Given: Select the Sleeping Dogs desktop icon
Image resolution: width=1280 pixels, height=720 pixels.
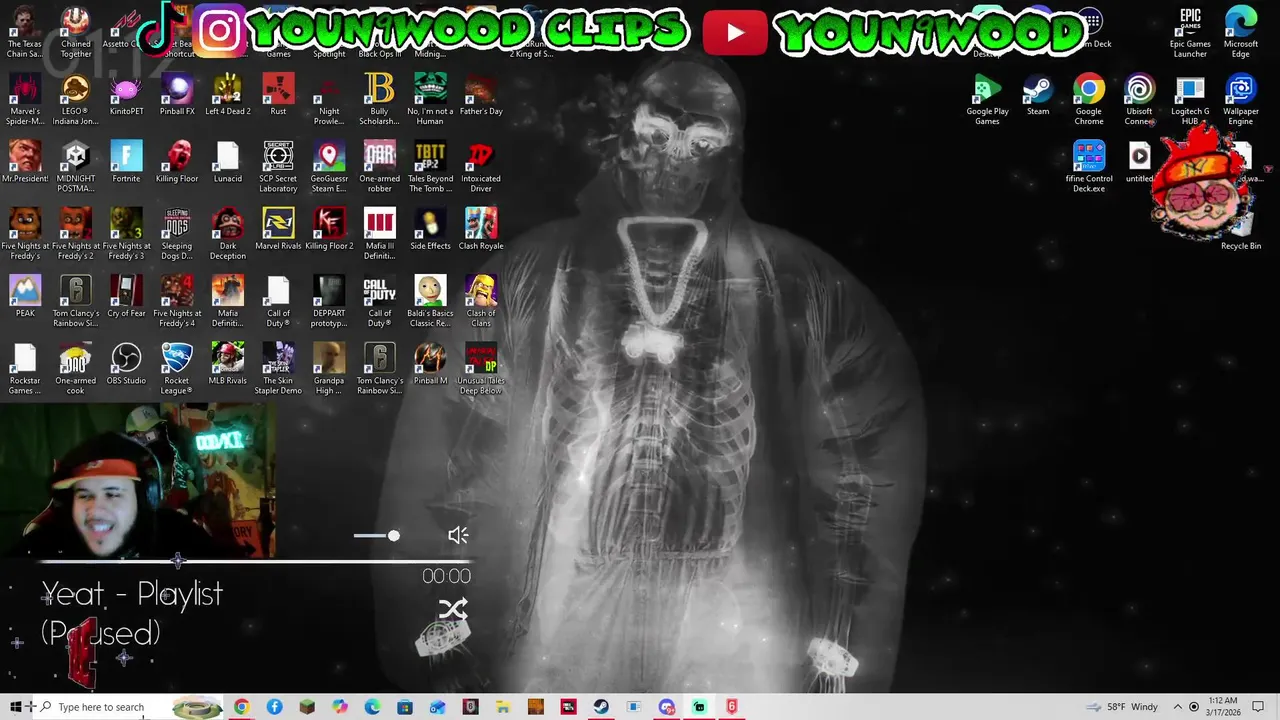Looking at the screenshot, I should click(x=177, y=233).
